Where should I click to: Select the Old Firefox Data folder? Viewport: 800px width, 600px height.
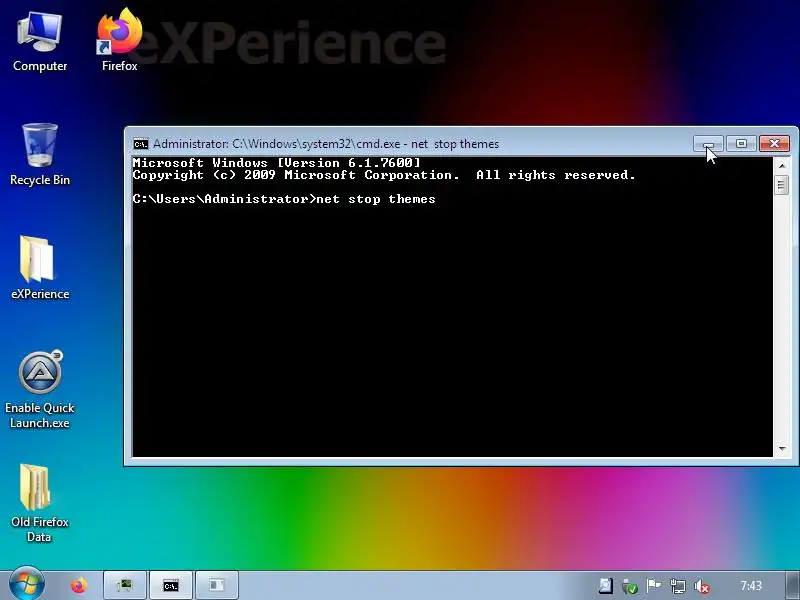click(40, 504)
